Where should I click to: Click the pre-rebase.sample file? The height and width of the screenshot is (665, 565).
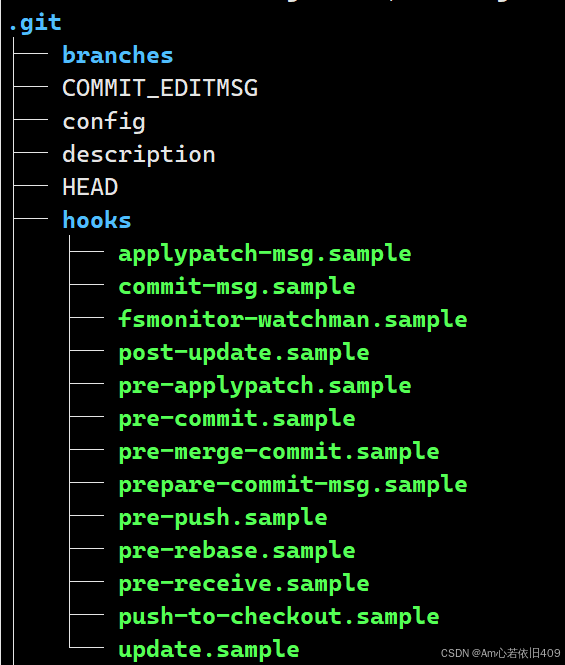click(x=237, y=551)
